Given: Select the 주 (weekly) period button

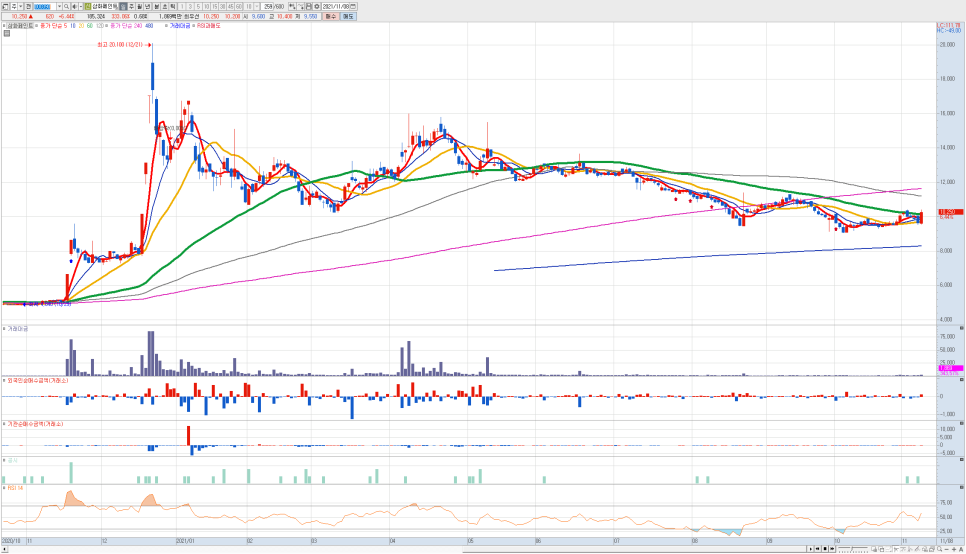Looking at the screenshot, I should 132,6.
